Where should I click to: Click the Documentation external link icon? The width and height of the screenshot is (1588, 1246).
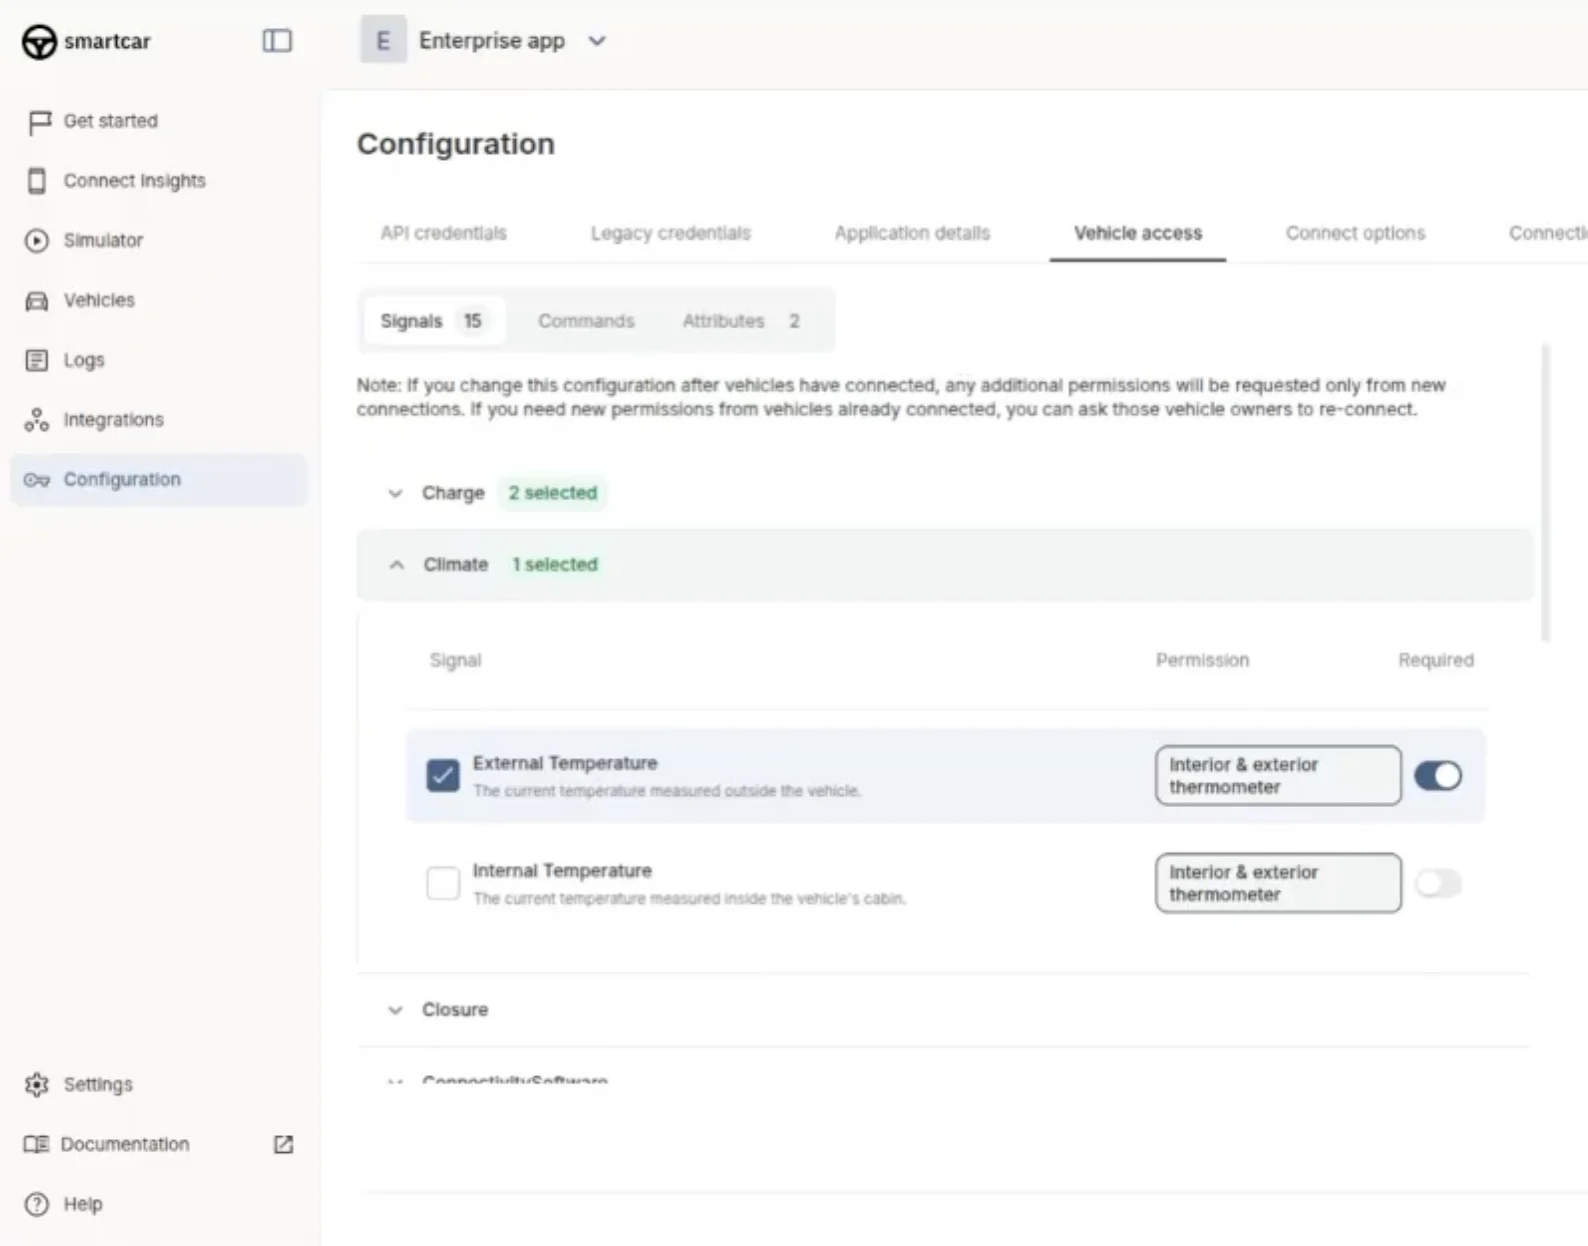coord(284,1144)
